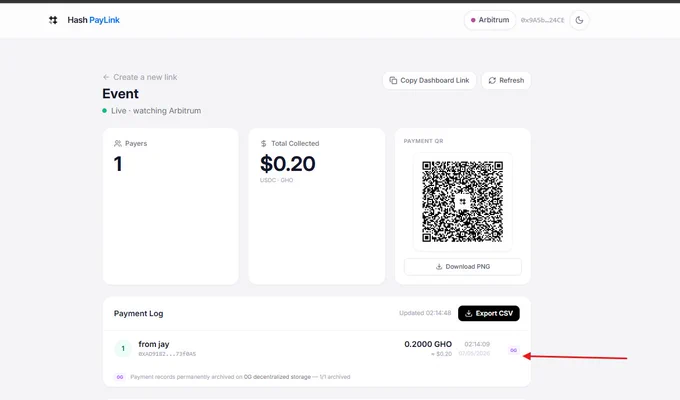Click the circular refresh arrows icon
The width and height of the screenshot is (680, 400).
pos(492,80)
